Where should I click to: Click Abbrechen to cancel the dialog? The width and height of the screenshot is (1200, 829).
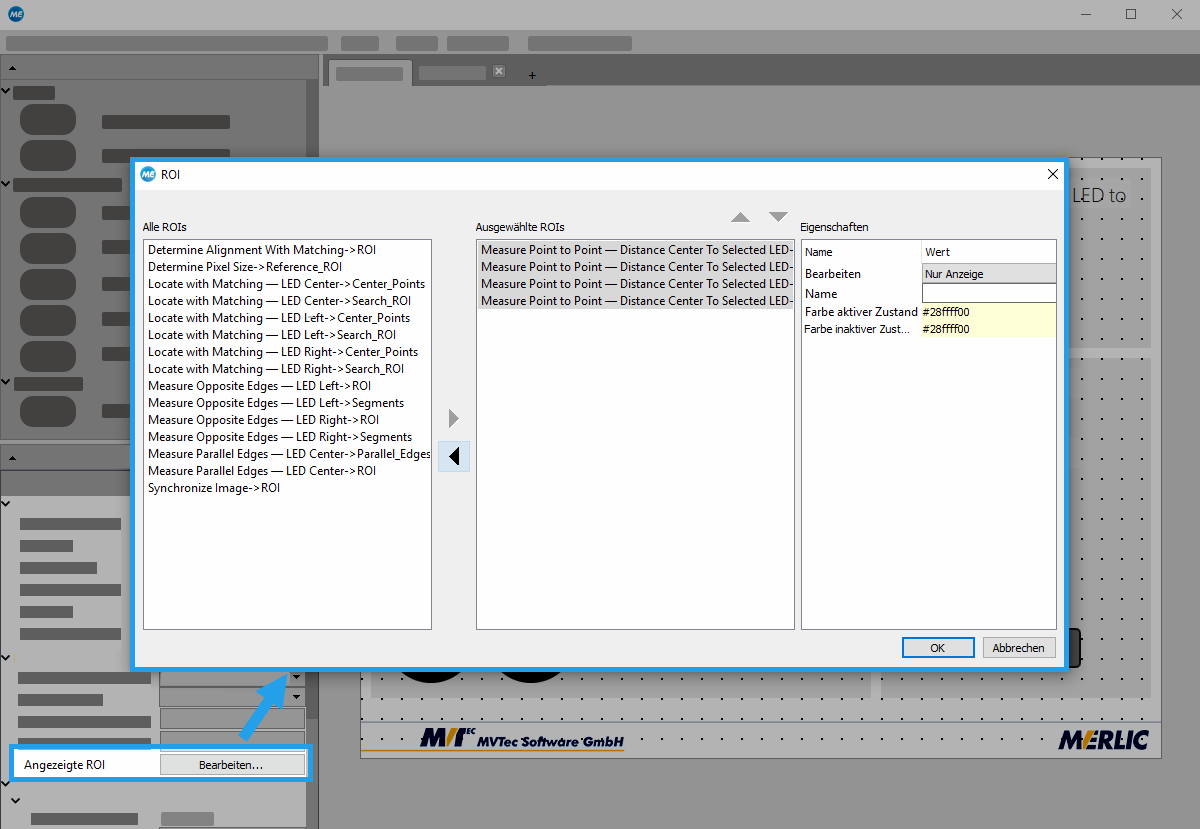1018,648
